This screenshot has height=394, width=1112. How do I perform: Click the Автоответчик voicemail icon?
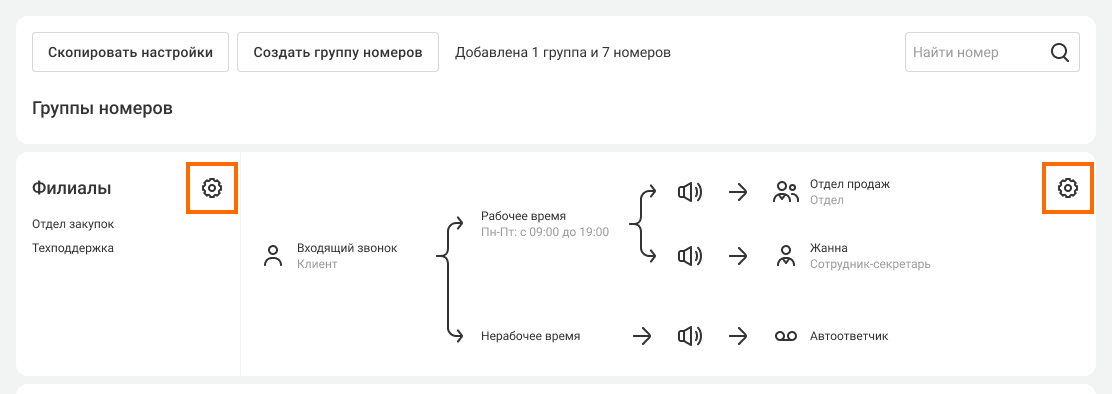[786, 336]
